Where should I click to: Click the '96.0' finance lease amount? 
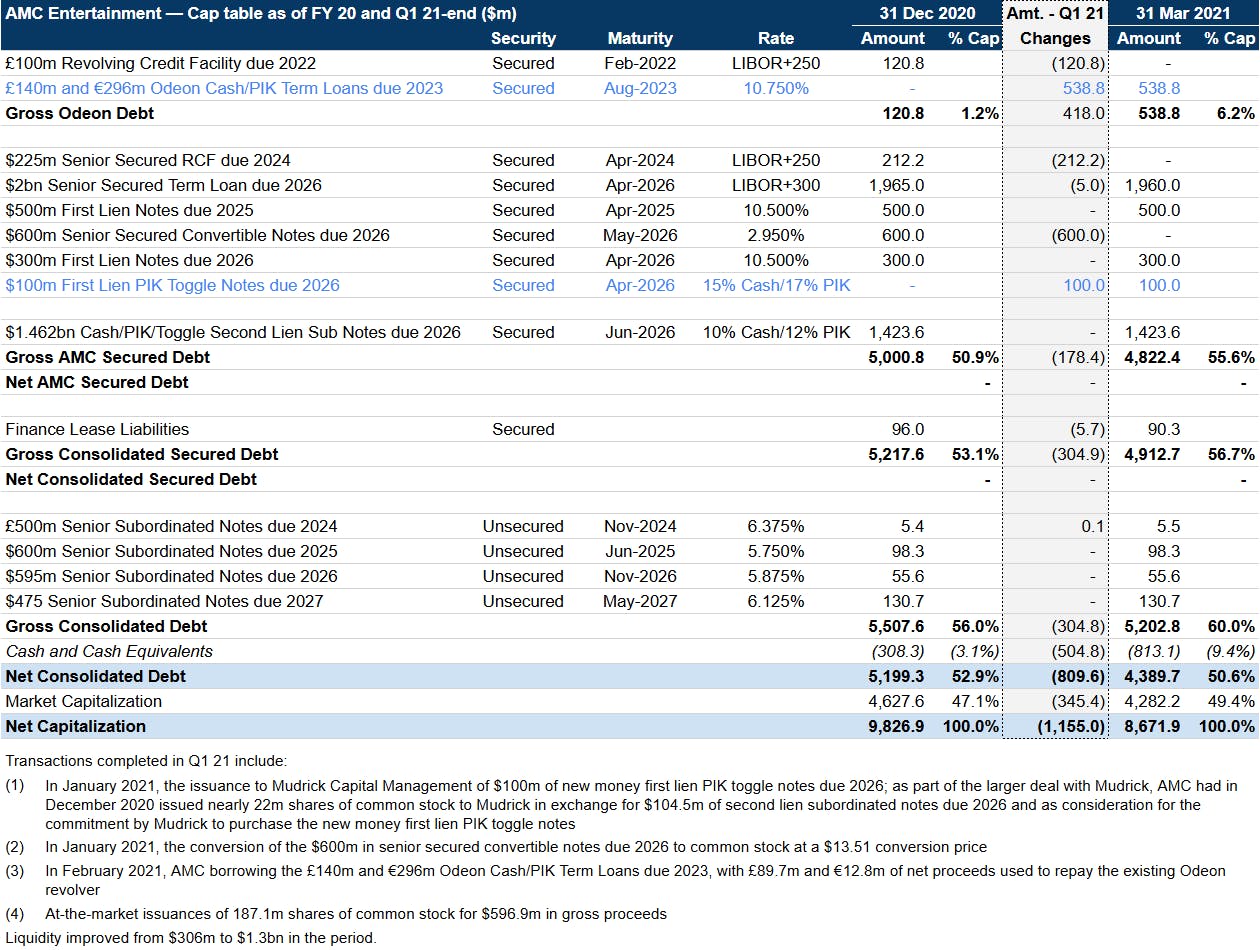click(908, 429)
